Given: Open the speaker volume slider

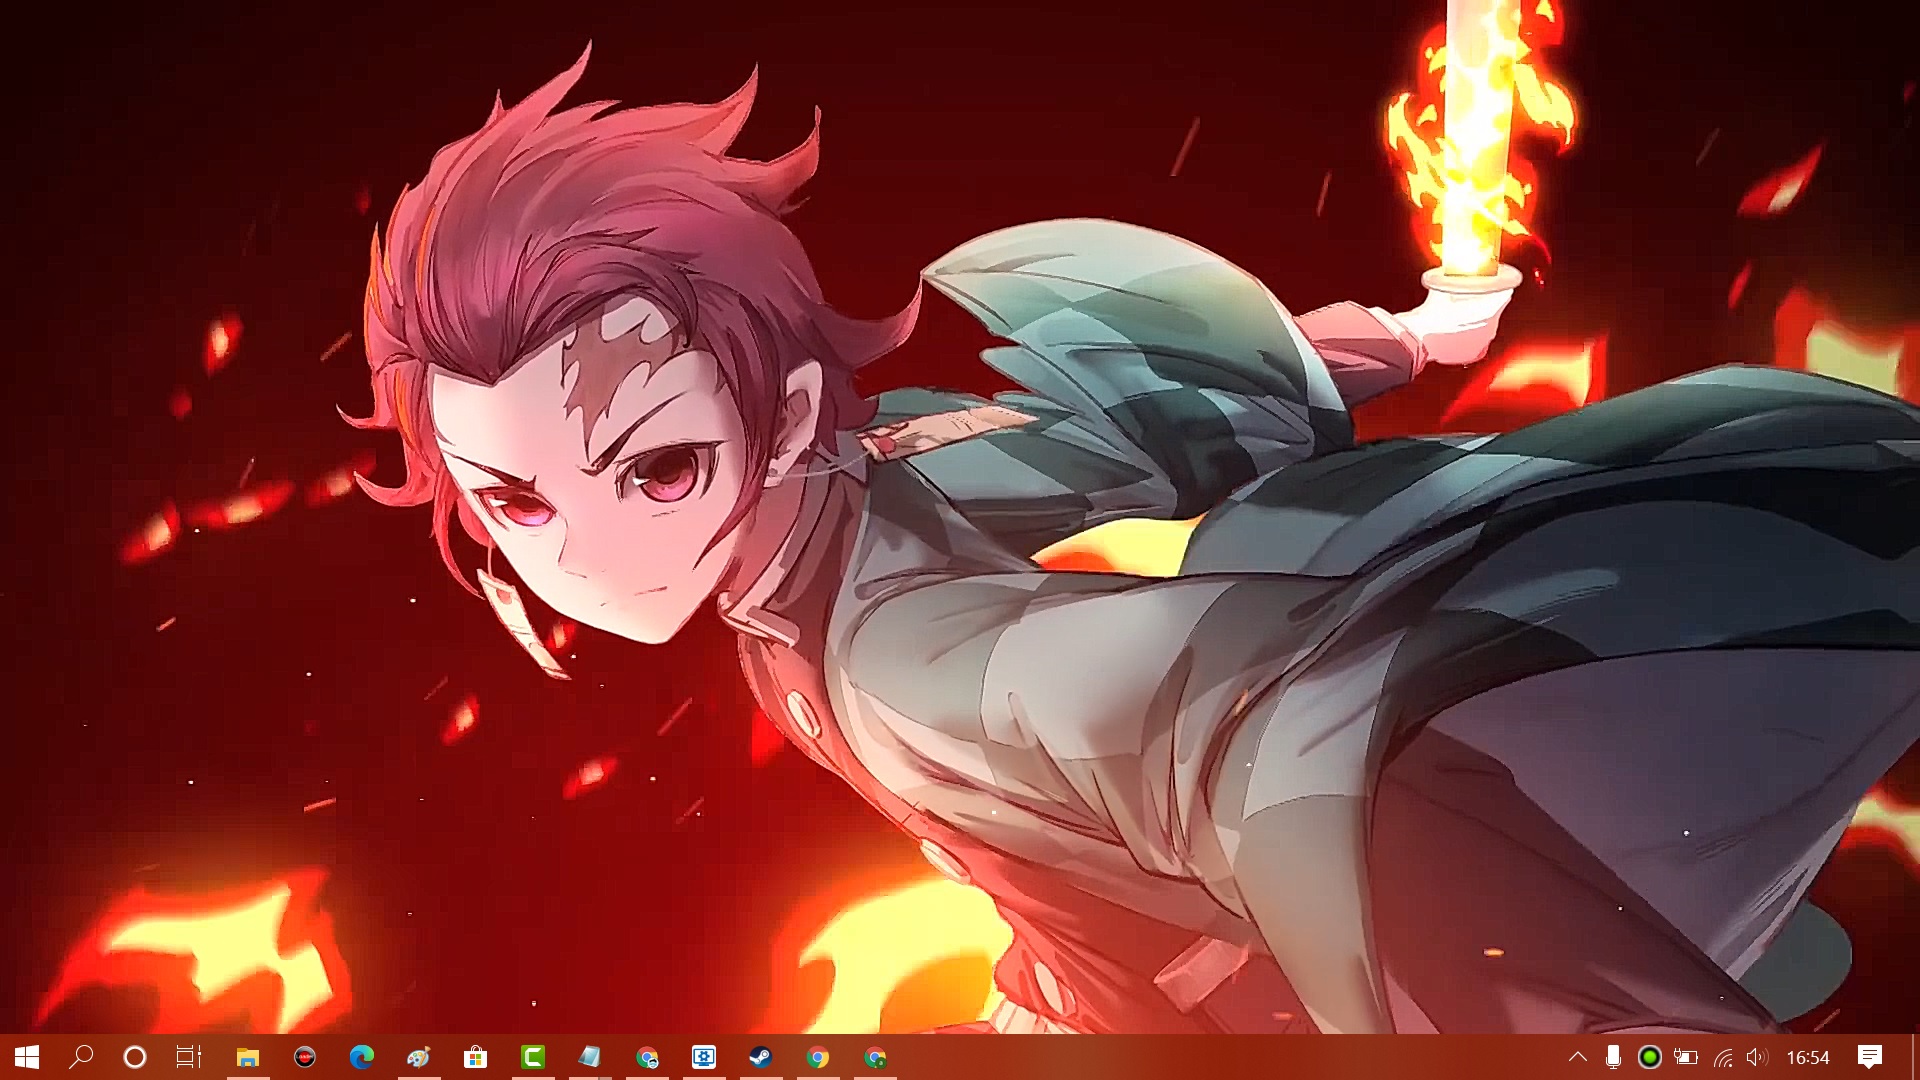Looking at the screenshot, I should click(1757, 1057).
